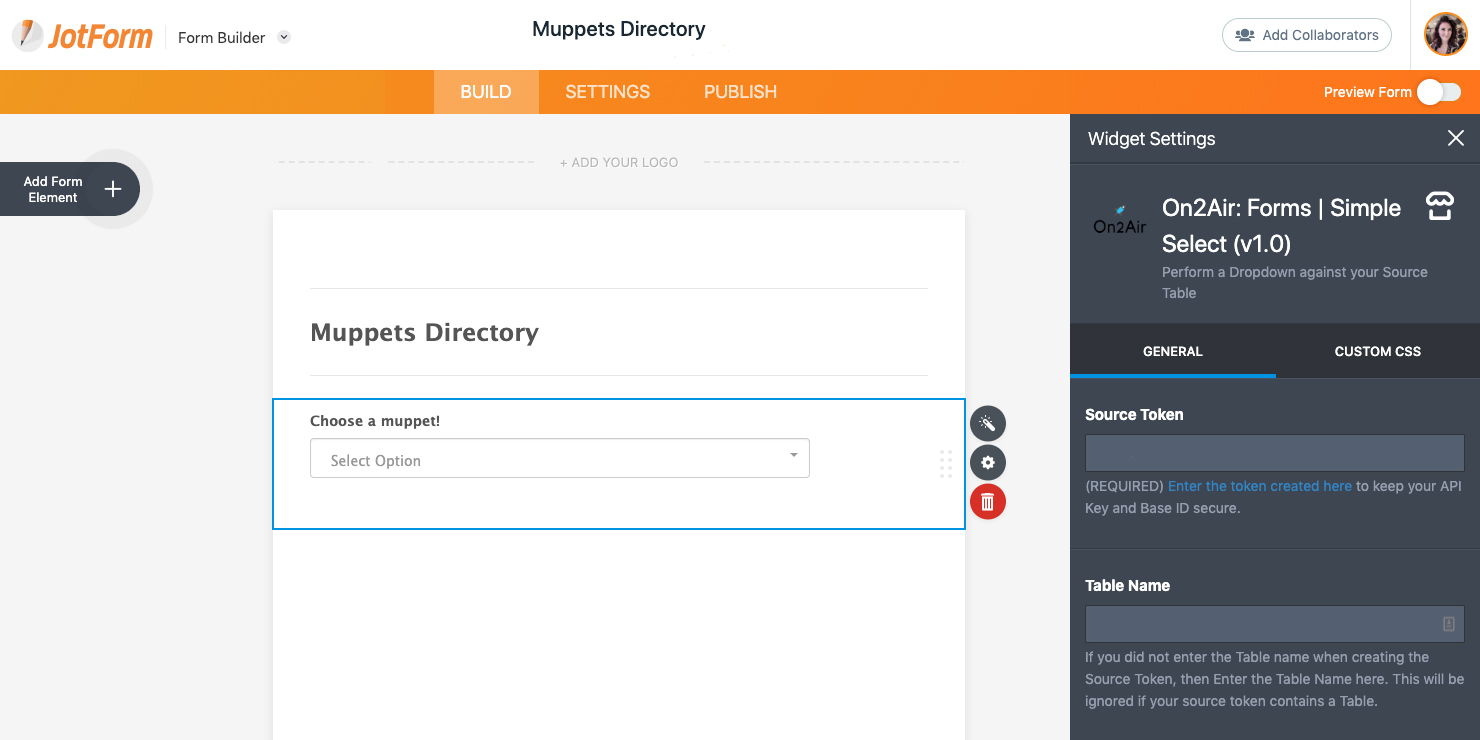
Task: Toggle the Preview Form switch
Action: (1439, 92)
